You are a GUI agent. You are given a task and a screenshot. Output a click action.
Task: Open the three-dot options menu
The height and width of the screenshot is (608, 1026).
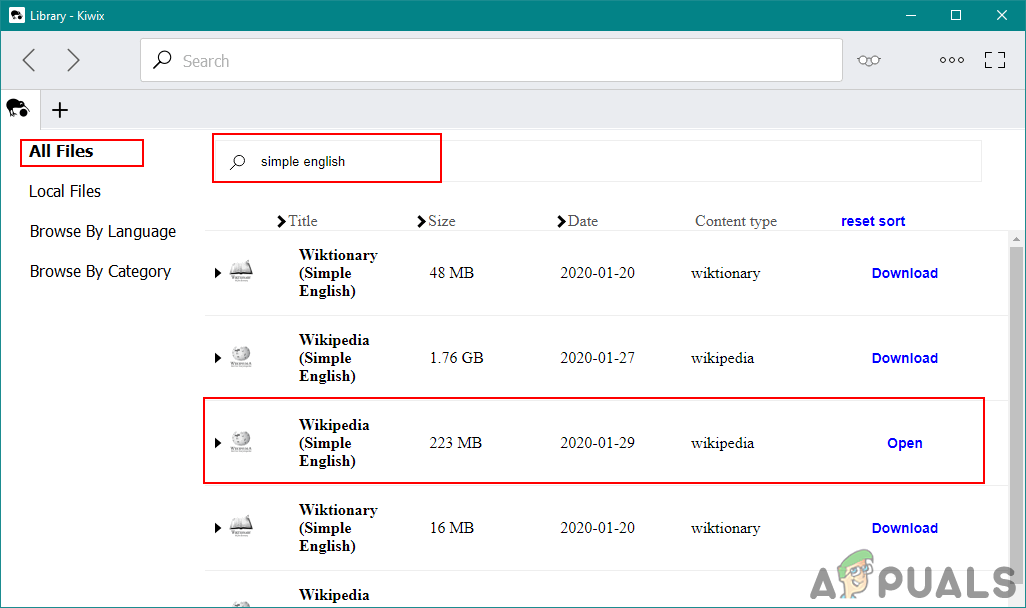pyautogui.click(x=951, y=61)
